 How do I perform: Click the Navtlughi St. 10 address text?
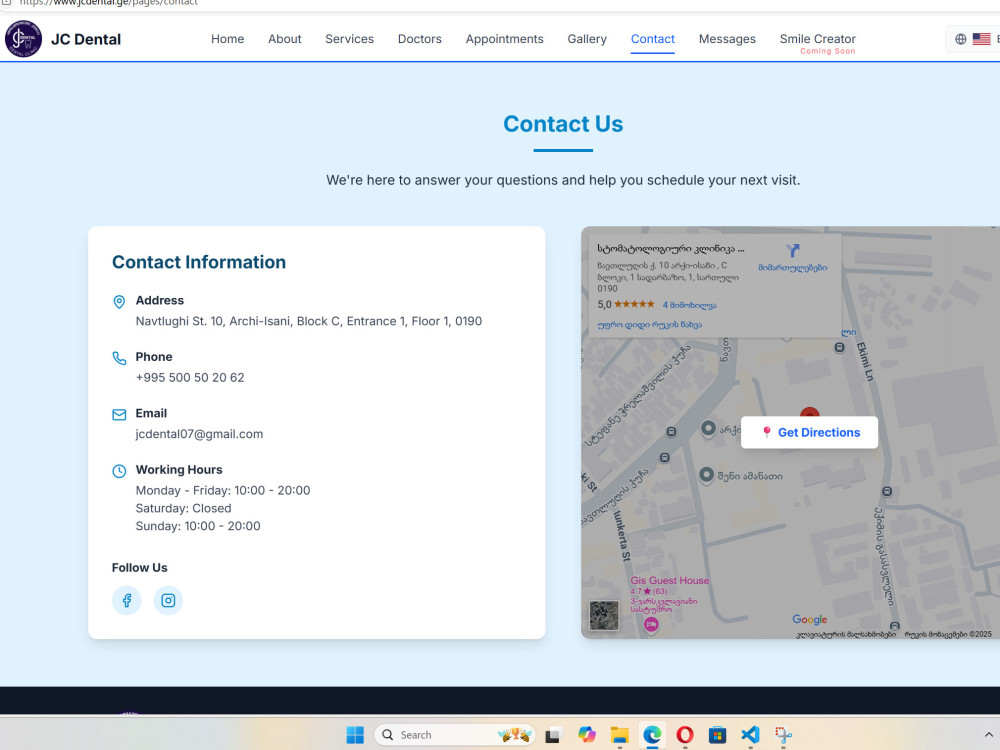(309, 321)
